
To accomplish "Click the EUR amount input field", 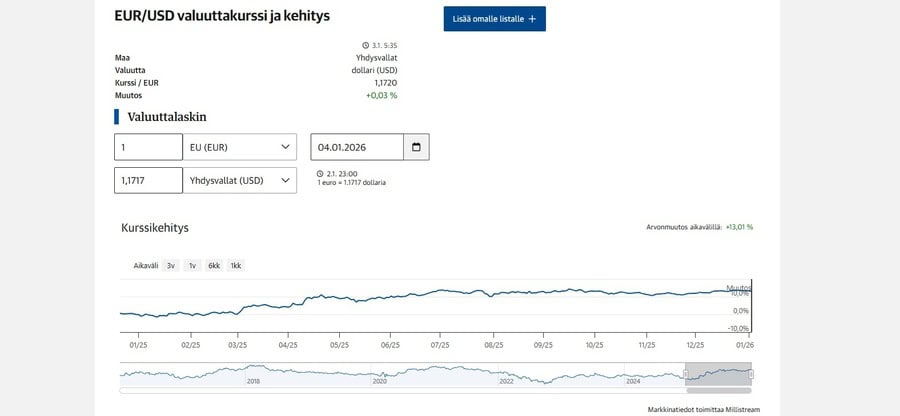I will pos(149,148).
